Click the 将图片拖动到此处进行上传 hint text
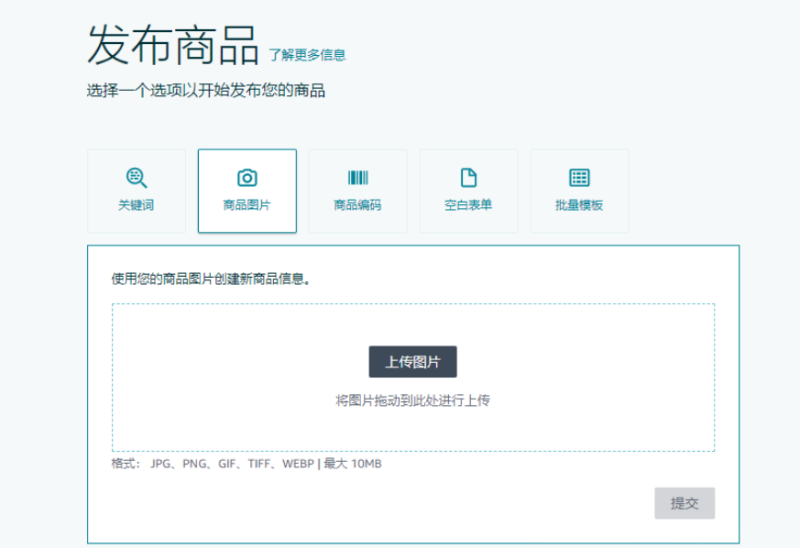 point(412,400)
